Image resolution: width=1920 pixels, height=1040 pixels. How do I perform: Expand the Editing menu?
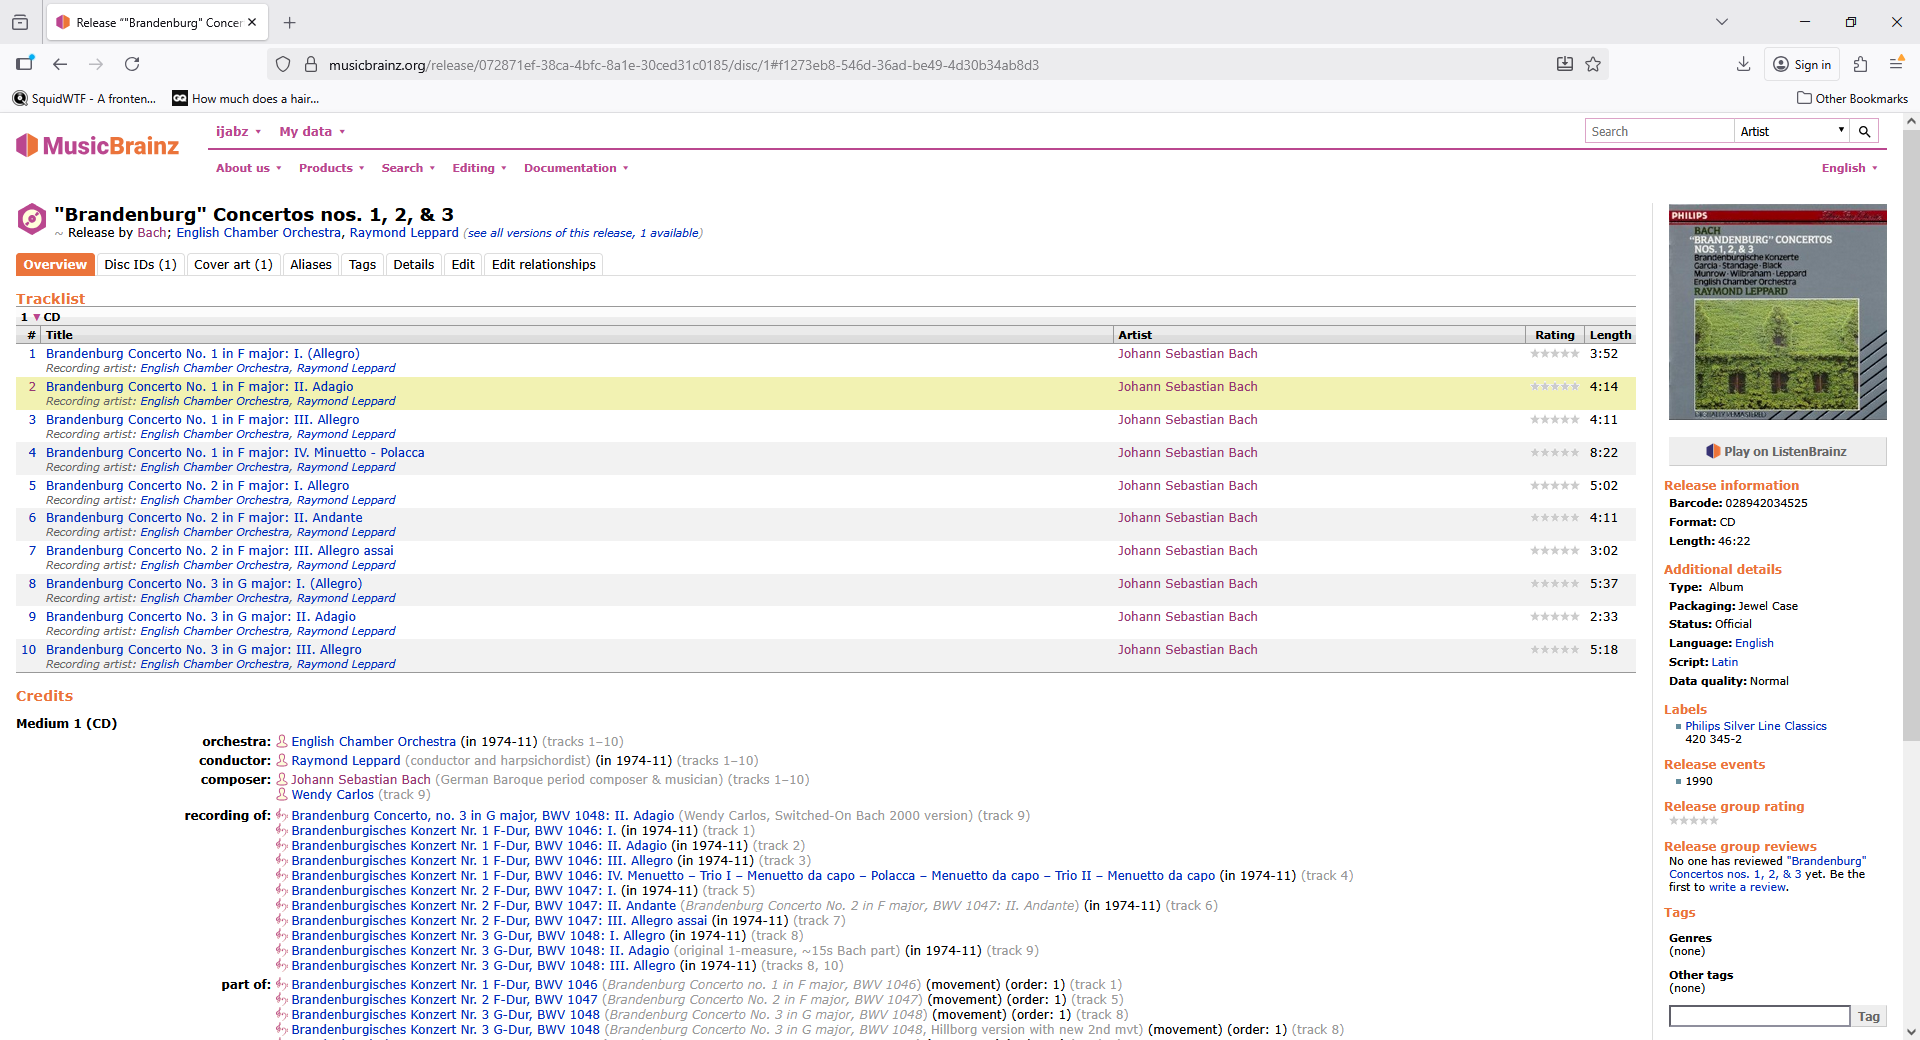point(479,168)
